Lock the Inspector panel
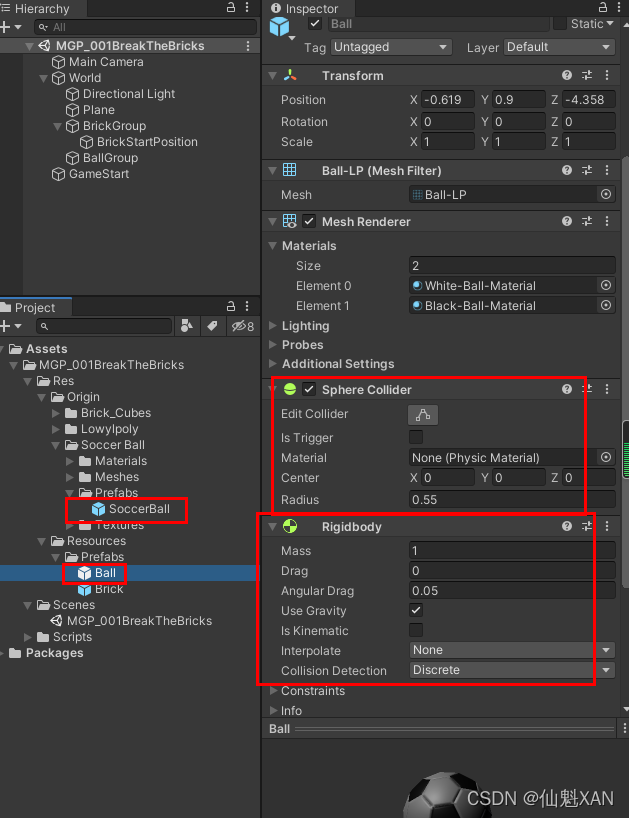Screen dimensions: 629x818 602,7
